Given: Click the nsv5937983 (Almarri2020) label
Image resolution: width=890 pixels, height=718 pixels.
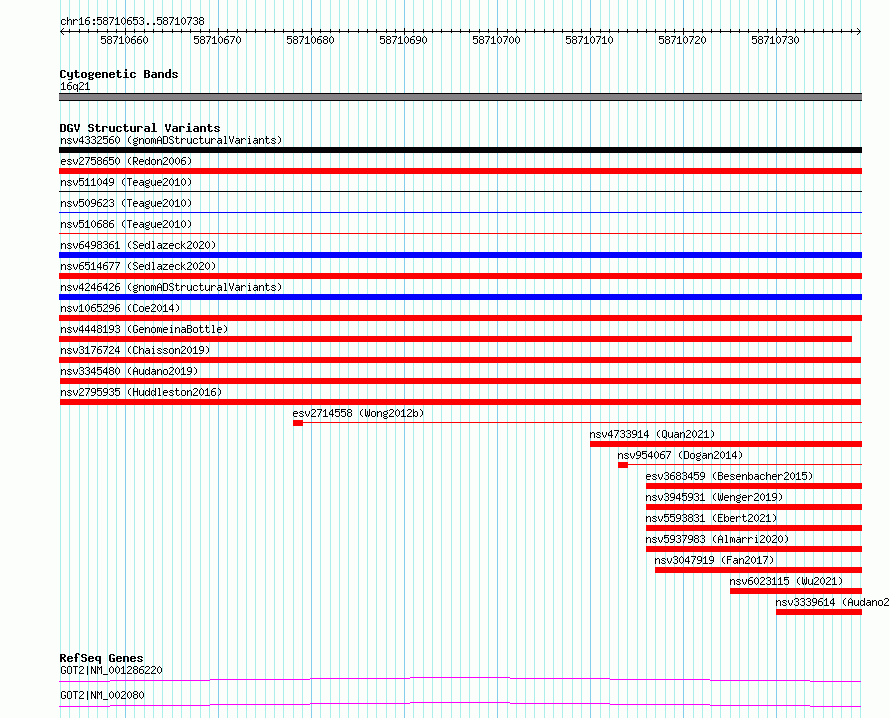Looking at the screenshot, I should pos(717,539).
